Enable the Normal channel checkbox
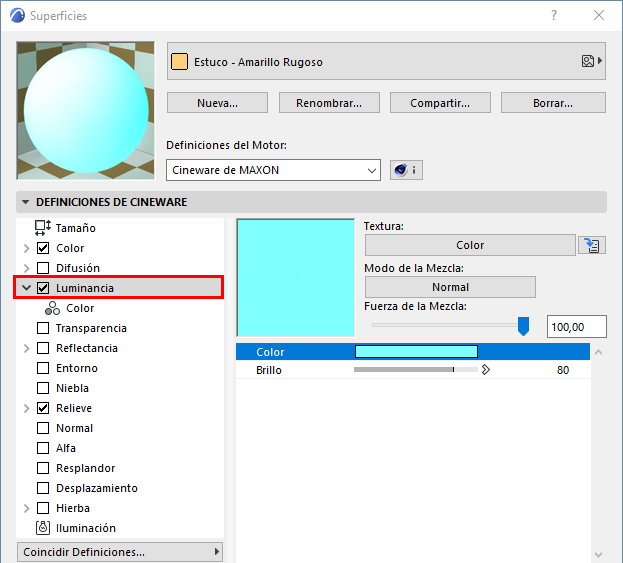This screenshot has height=563, width=623. tap(43, 428)
